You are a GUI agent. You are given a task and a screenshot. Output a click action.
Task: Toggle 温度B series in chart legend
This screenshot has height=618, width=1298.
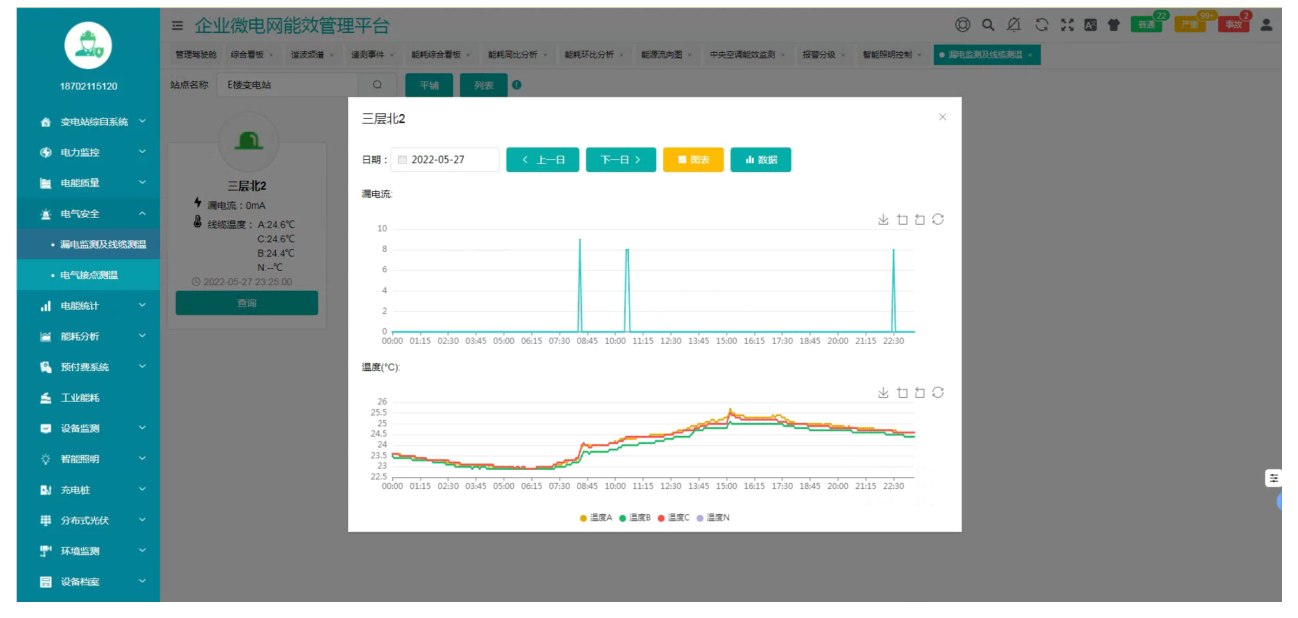635,518
